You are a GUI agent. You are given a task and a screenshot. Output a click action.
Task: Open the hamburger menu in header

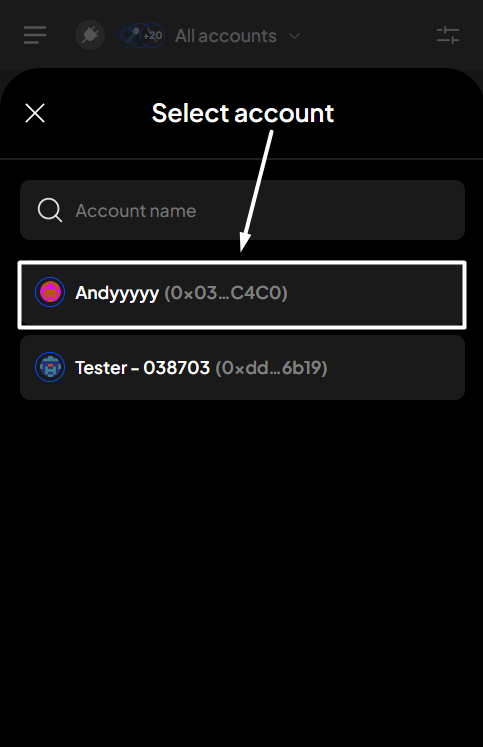(x=35, y=35)
